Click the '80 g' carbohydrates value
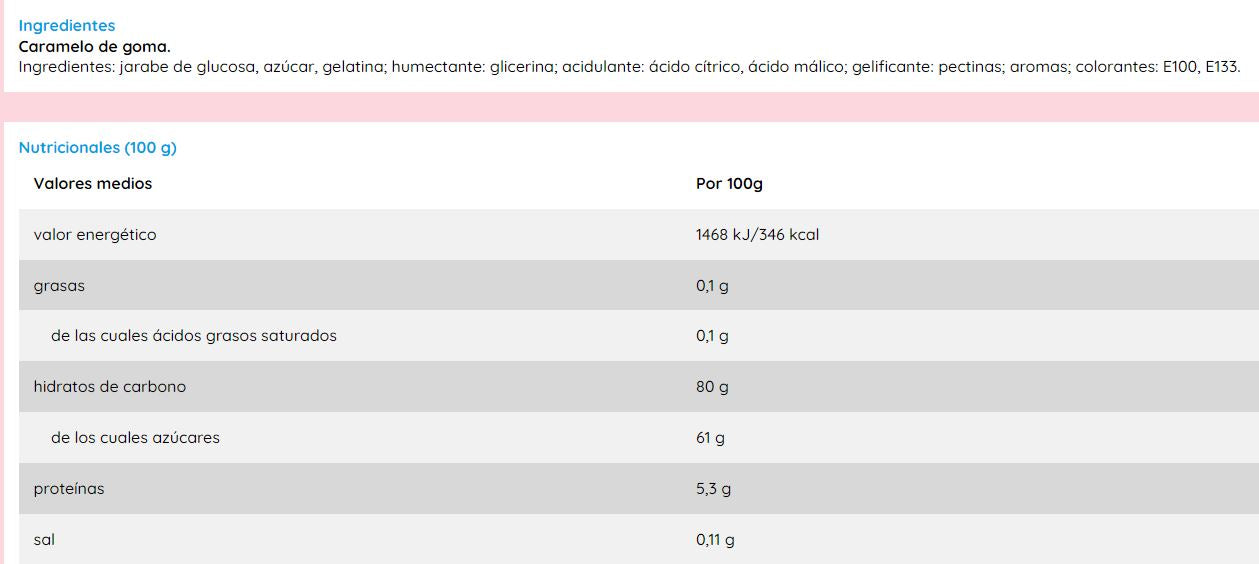The image size is (1259, 564). coord(712,387)
